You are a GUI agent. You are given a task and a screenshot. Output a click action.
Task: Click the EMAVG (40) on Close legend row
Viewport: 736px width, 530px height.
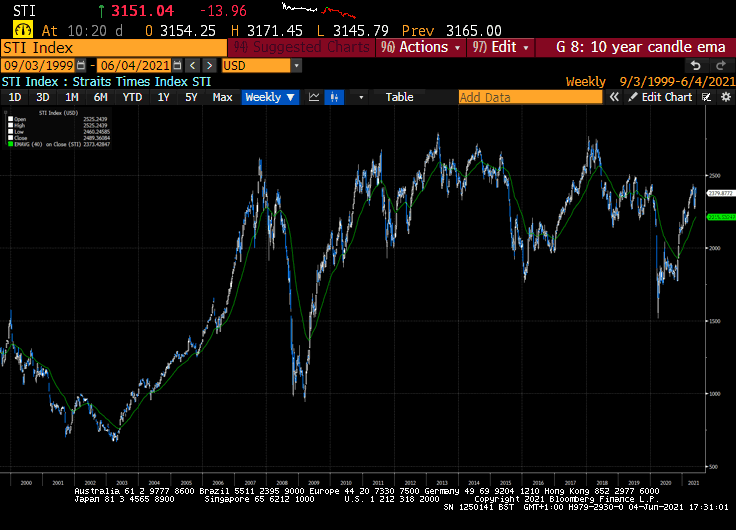tap(59, 144)
